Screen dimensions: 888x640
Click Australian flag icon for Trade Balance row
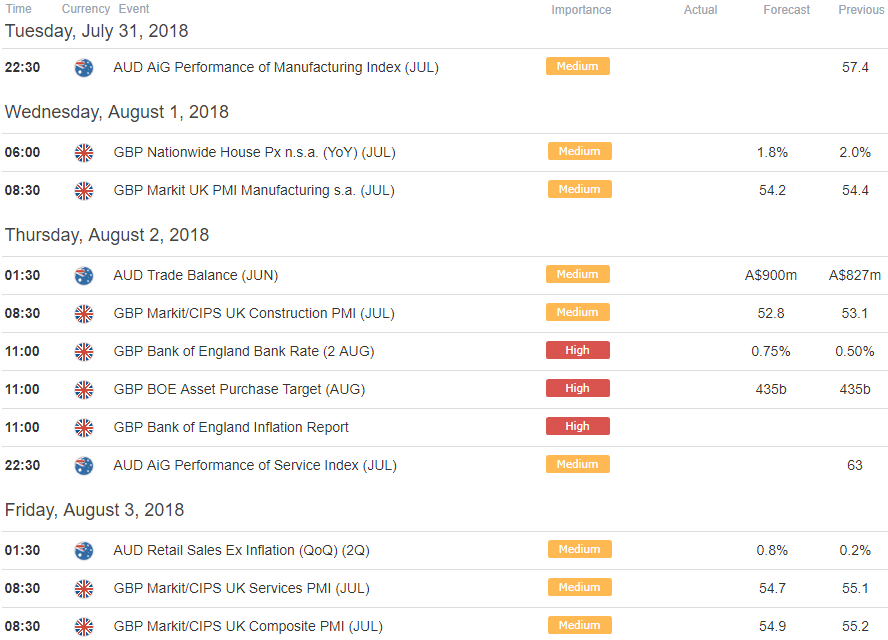click(84, 275)
